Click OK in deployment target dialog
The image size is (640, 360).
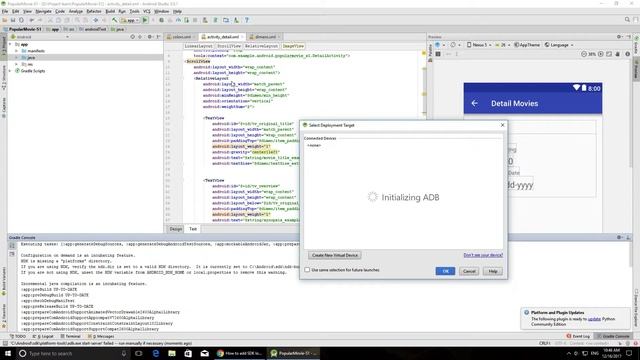(x=445, y=271)
